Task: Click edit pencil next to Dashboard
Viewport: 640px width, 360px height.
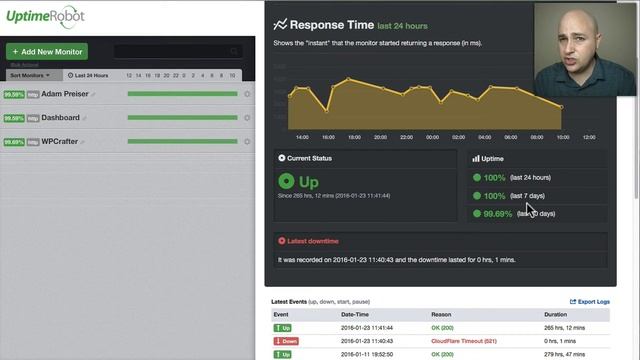Action: (x=84, y=118)
